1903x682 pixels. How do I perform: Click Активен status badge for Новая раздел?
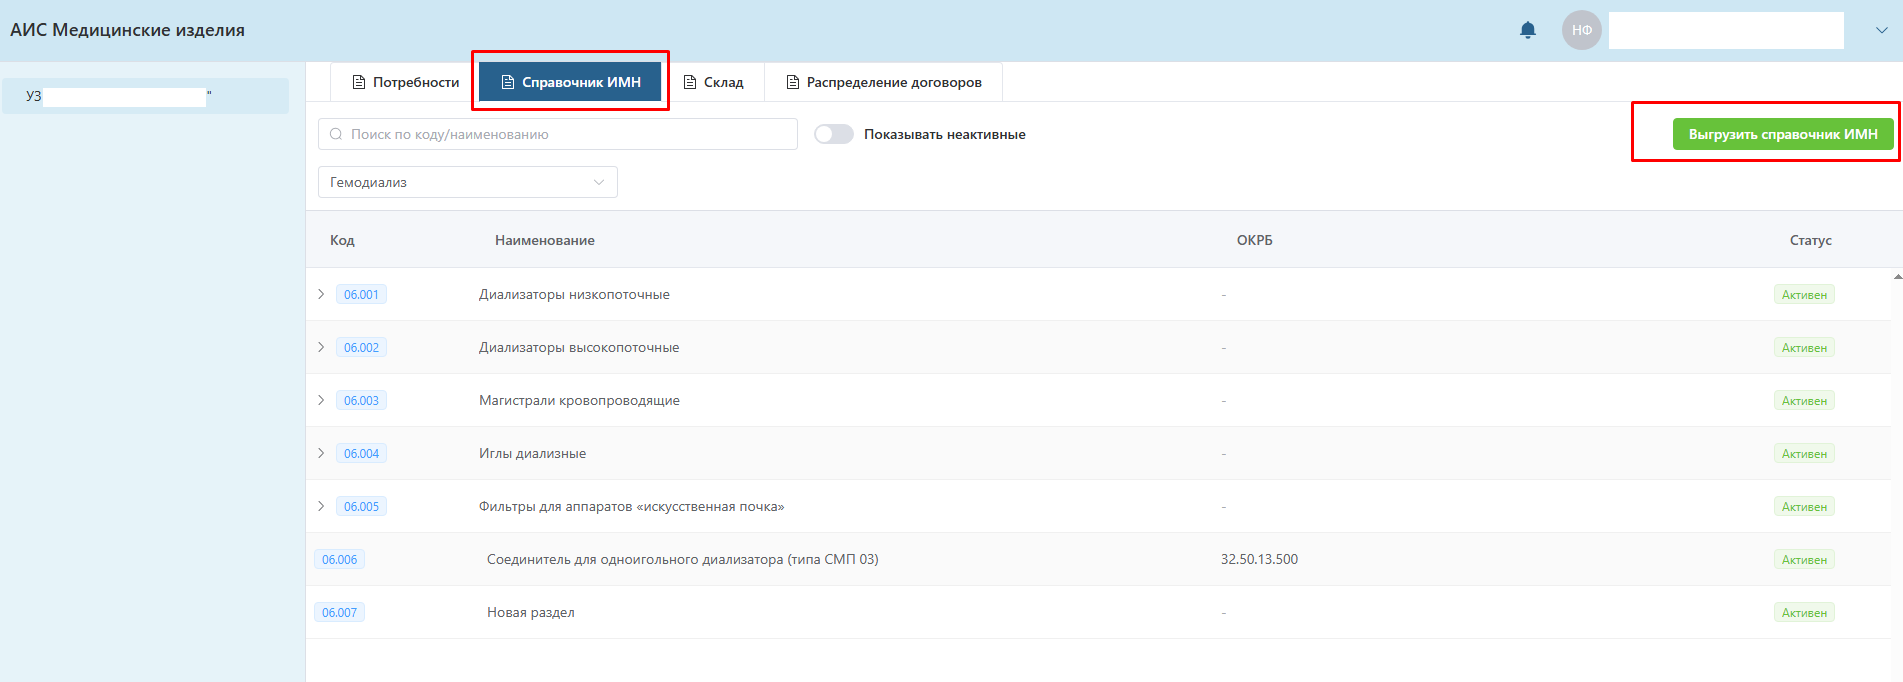1803,613
